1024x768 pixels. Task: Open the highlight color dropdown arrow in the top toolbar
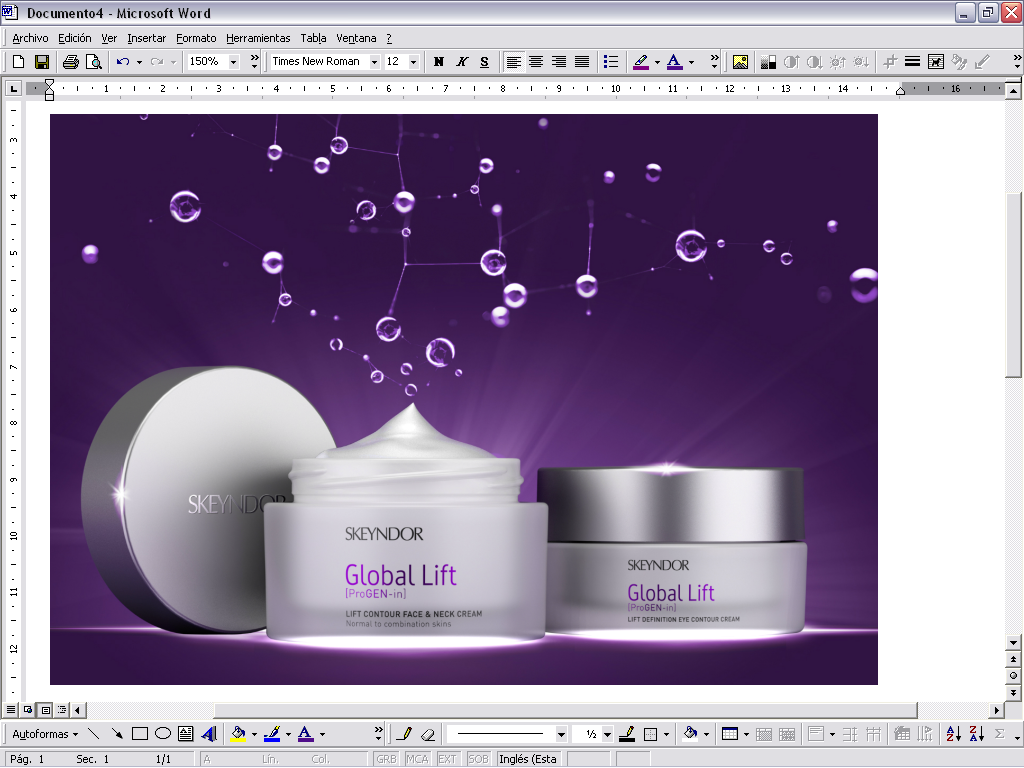[657, 62]
